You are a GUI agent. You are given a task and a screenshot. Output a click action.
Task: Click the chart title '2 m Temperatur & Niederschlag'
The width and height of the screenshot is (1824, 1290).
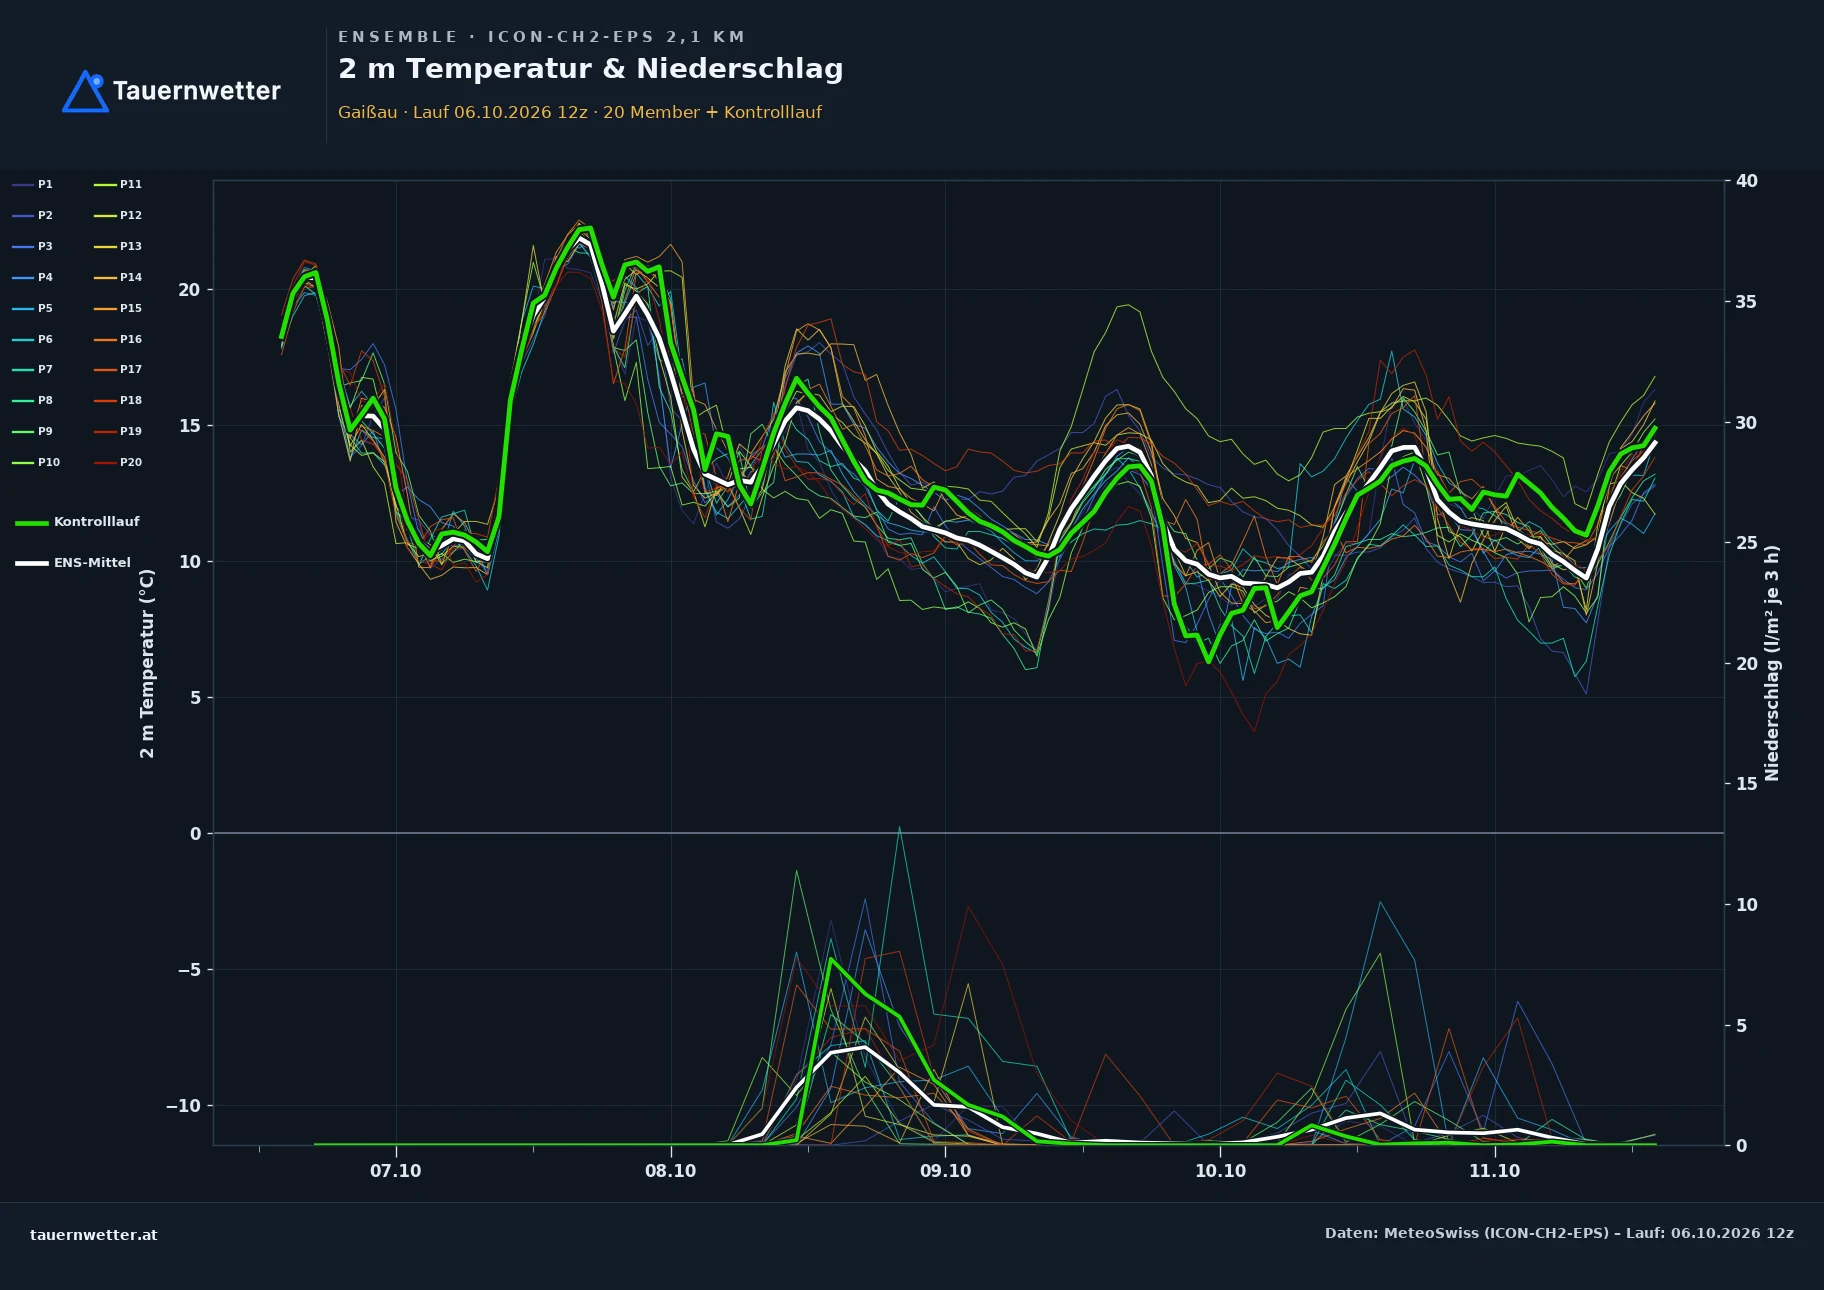tap(590, 69)
